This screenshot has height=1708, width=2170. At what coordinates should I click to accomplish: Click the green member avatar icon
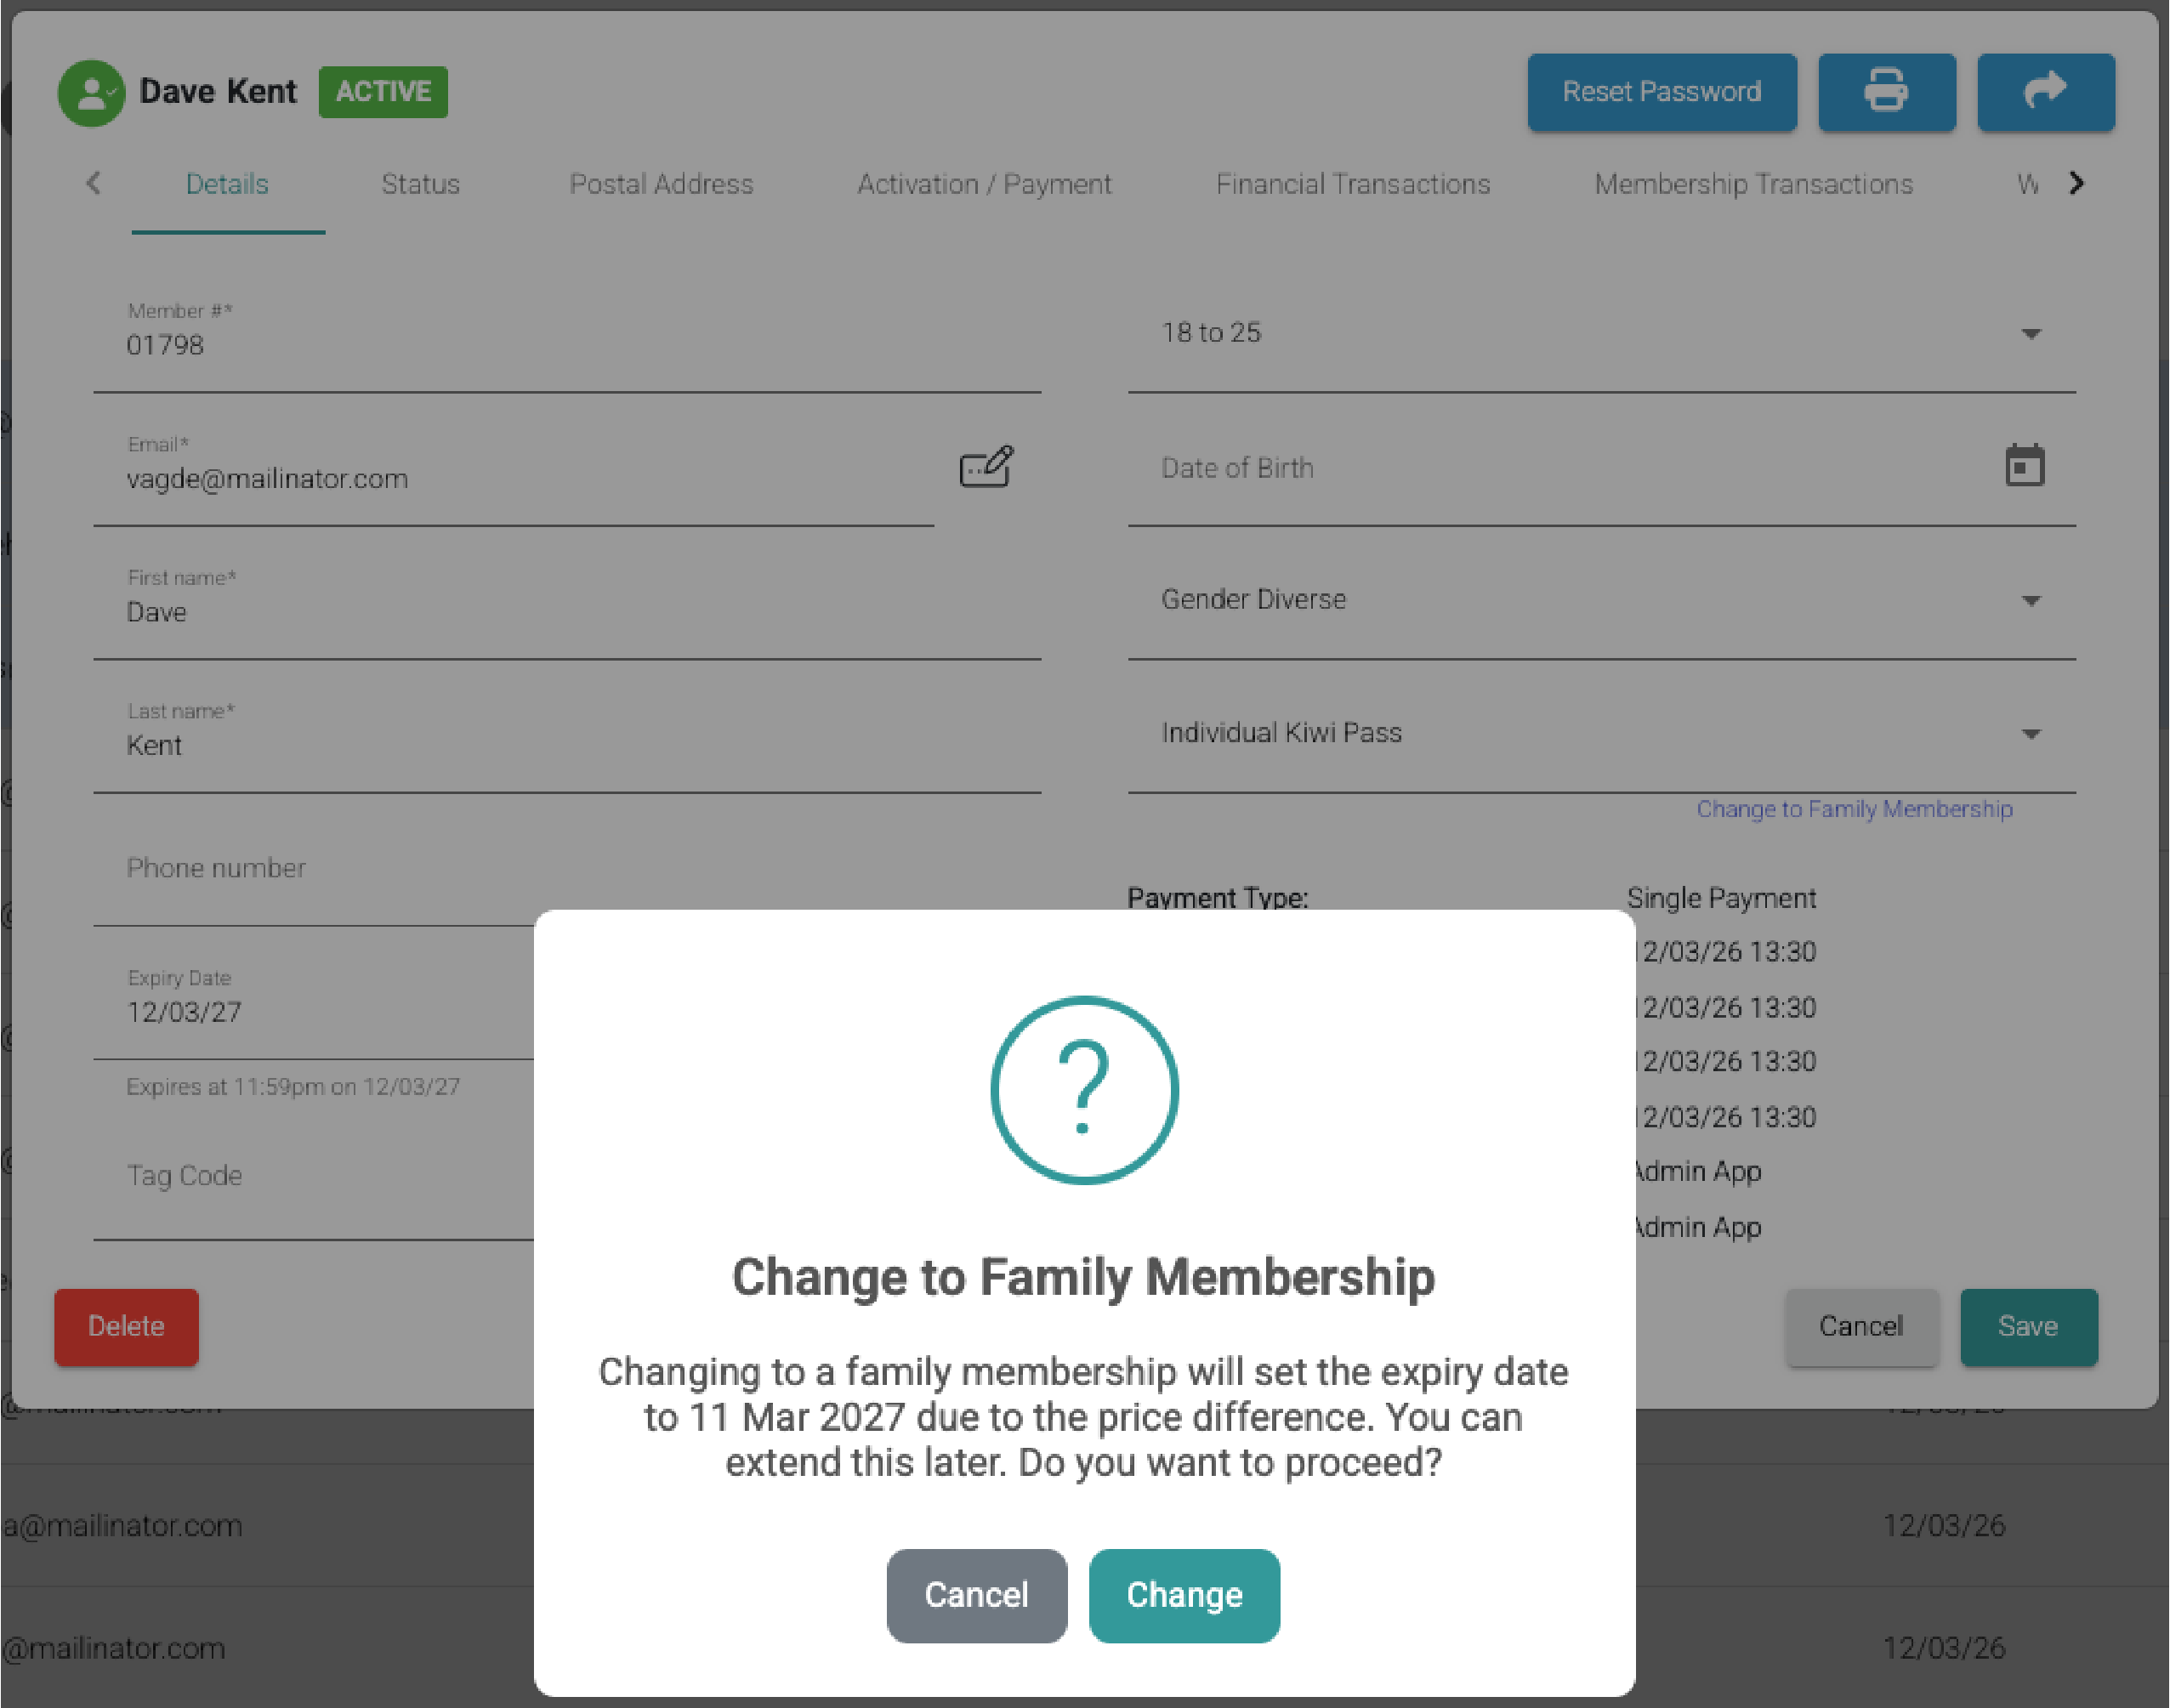91,93
